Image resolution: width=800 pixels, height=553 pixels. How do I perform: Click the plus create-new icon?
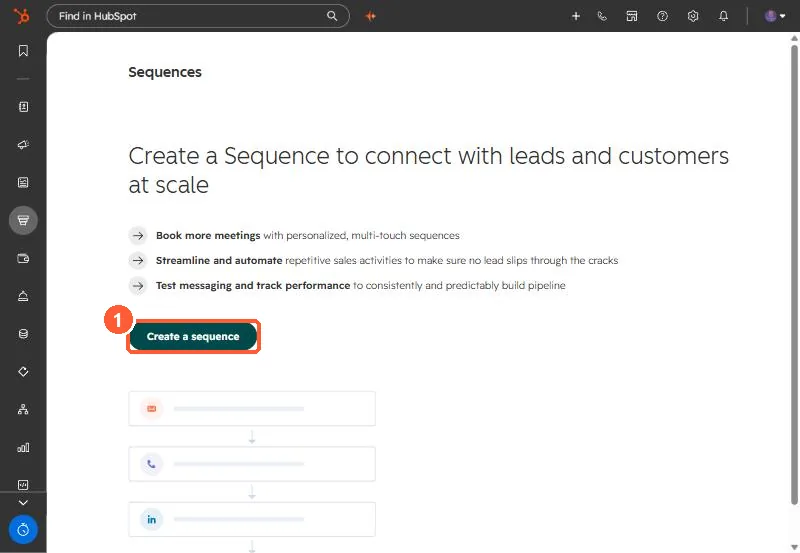pyautogui.click(x=576, y=16)
